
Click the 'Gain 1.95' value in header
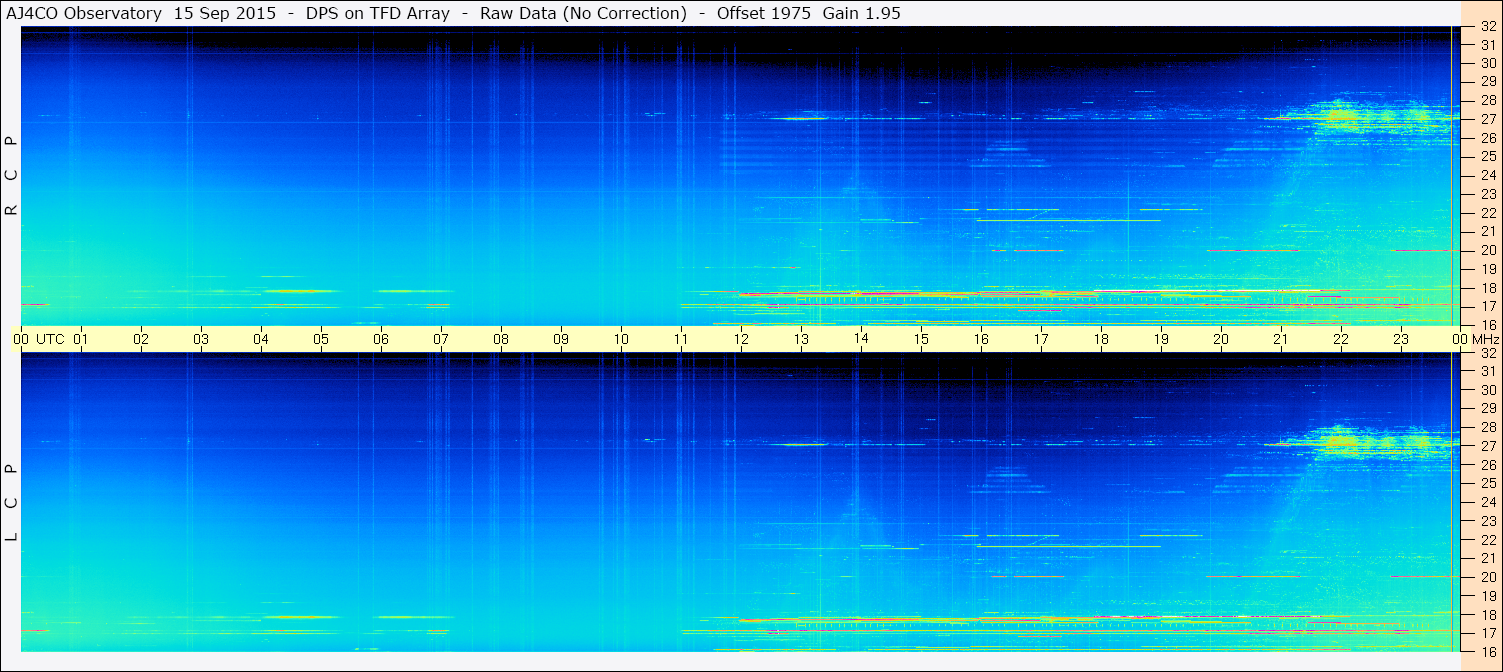[x=861, y=13]
